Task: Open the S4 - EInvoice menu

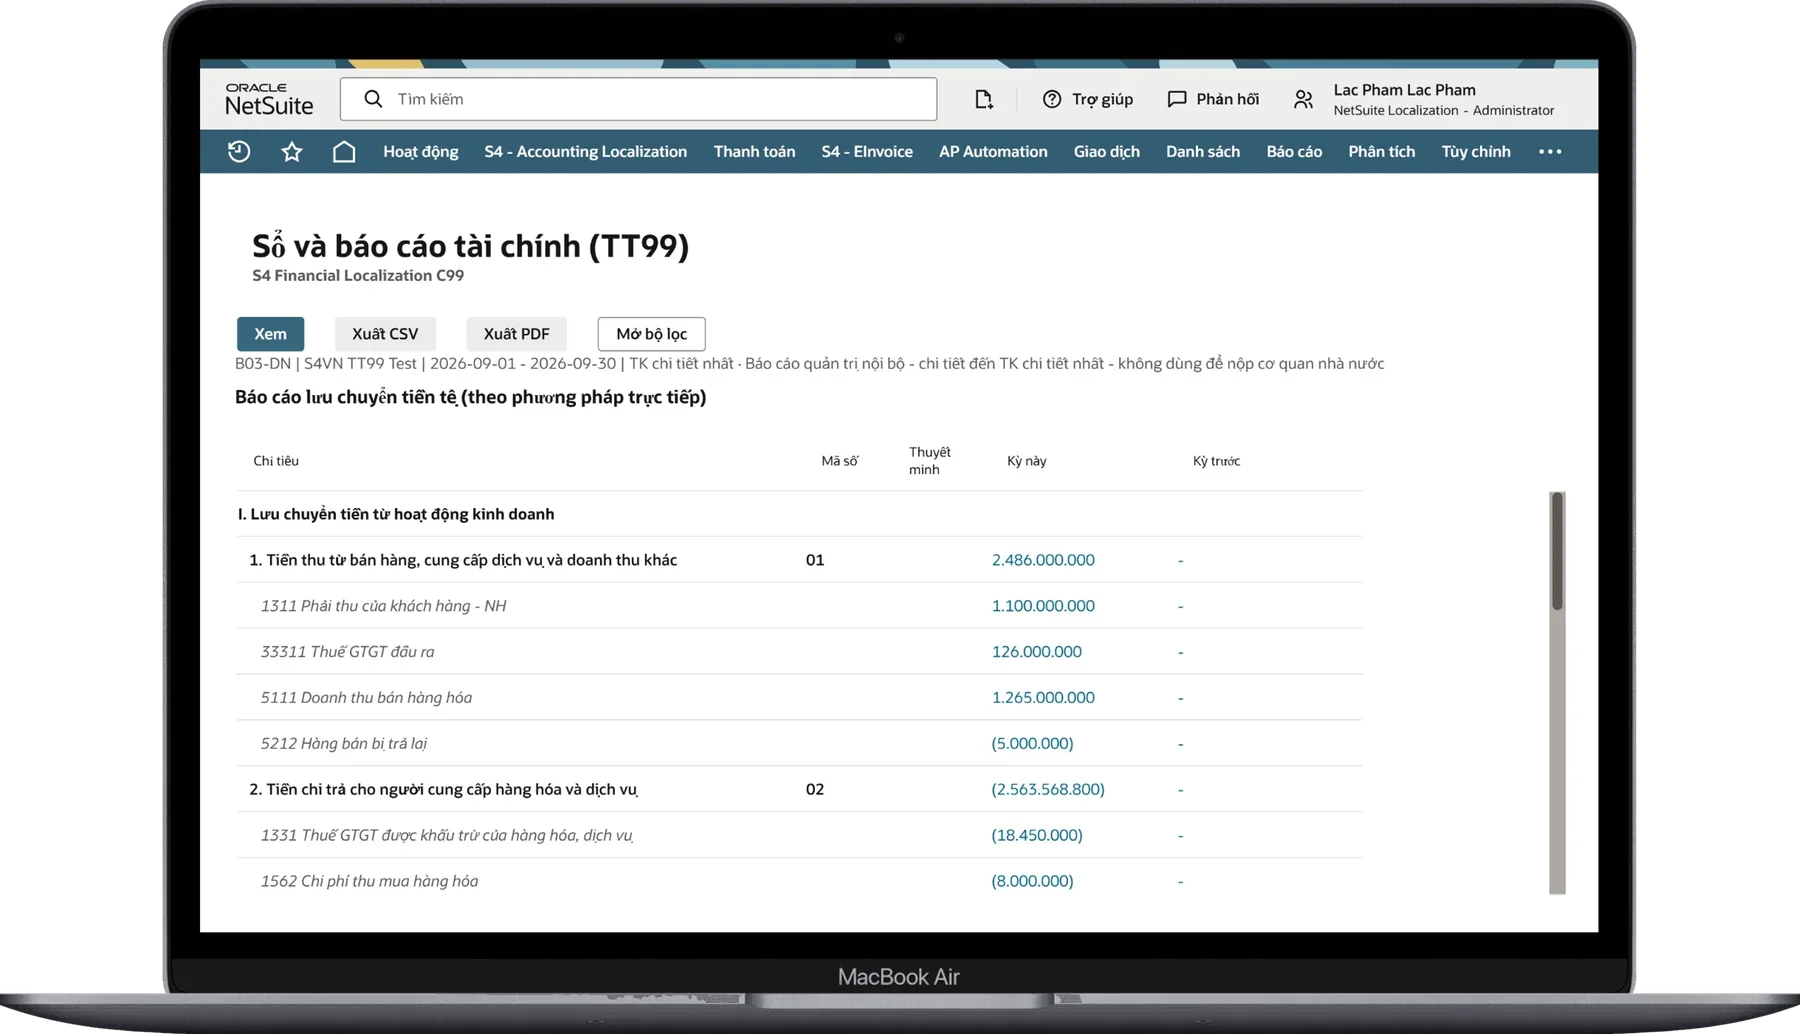Action: click(x=867, y=152)
